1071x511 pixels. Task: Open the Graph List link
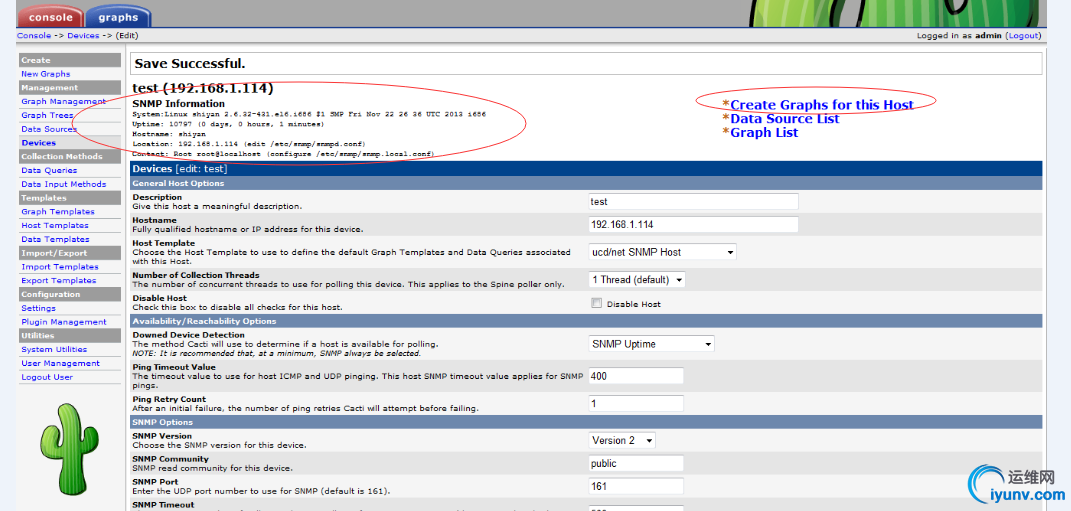click(764, 133)
